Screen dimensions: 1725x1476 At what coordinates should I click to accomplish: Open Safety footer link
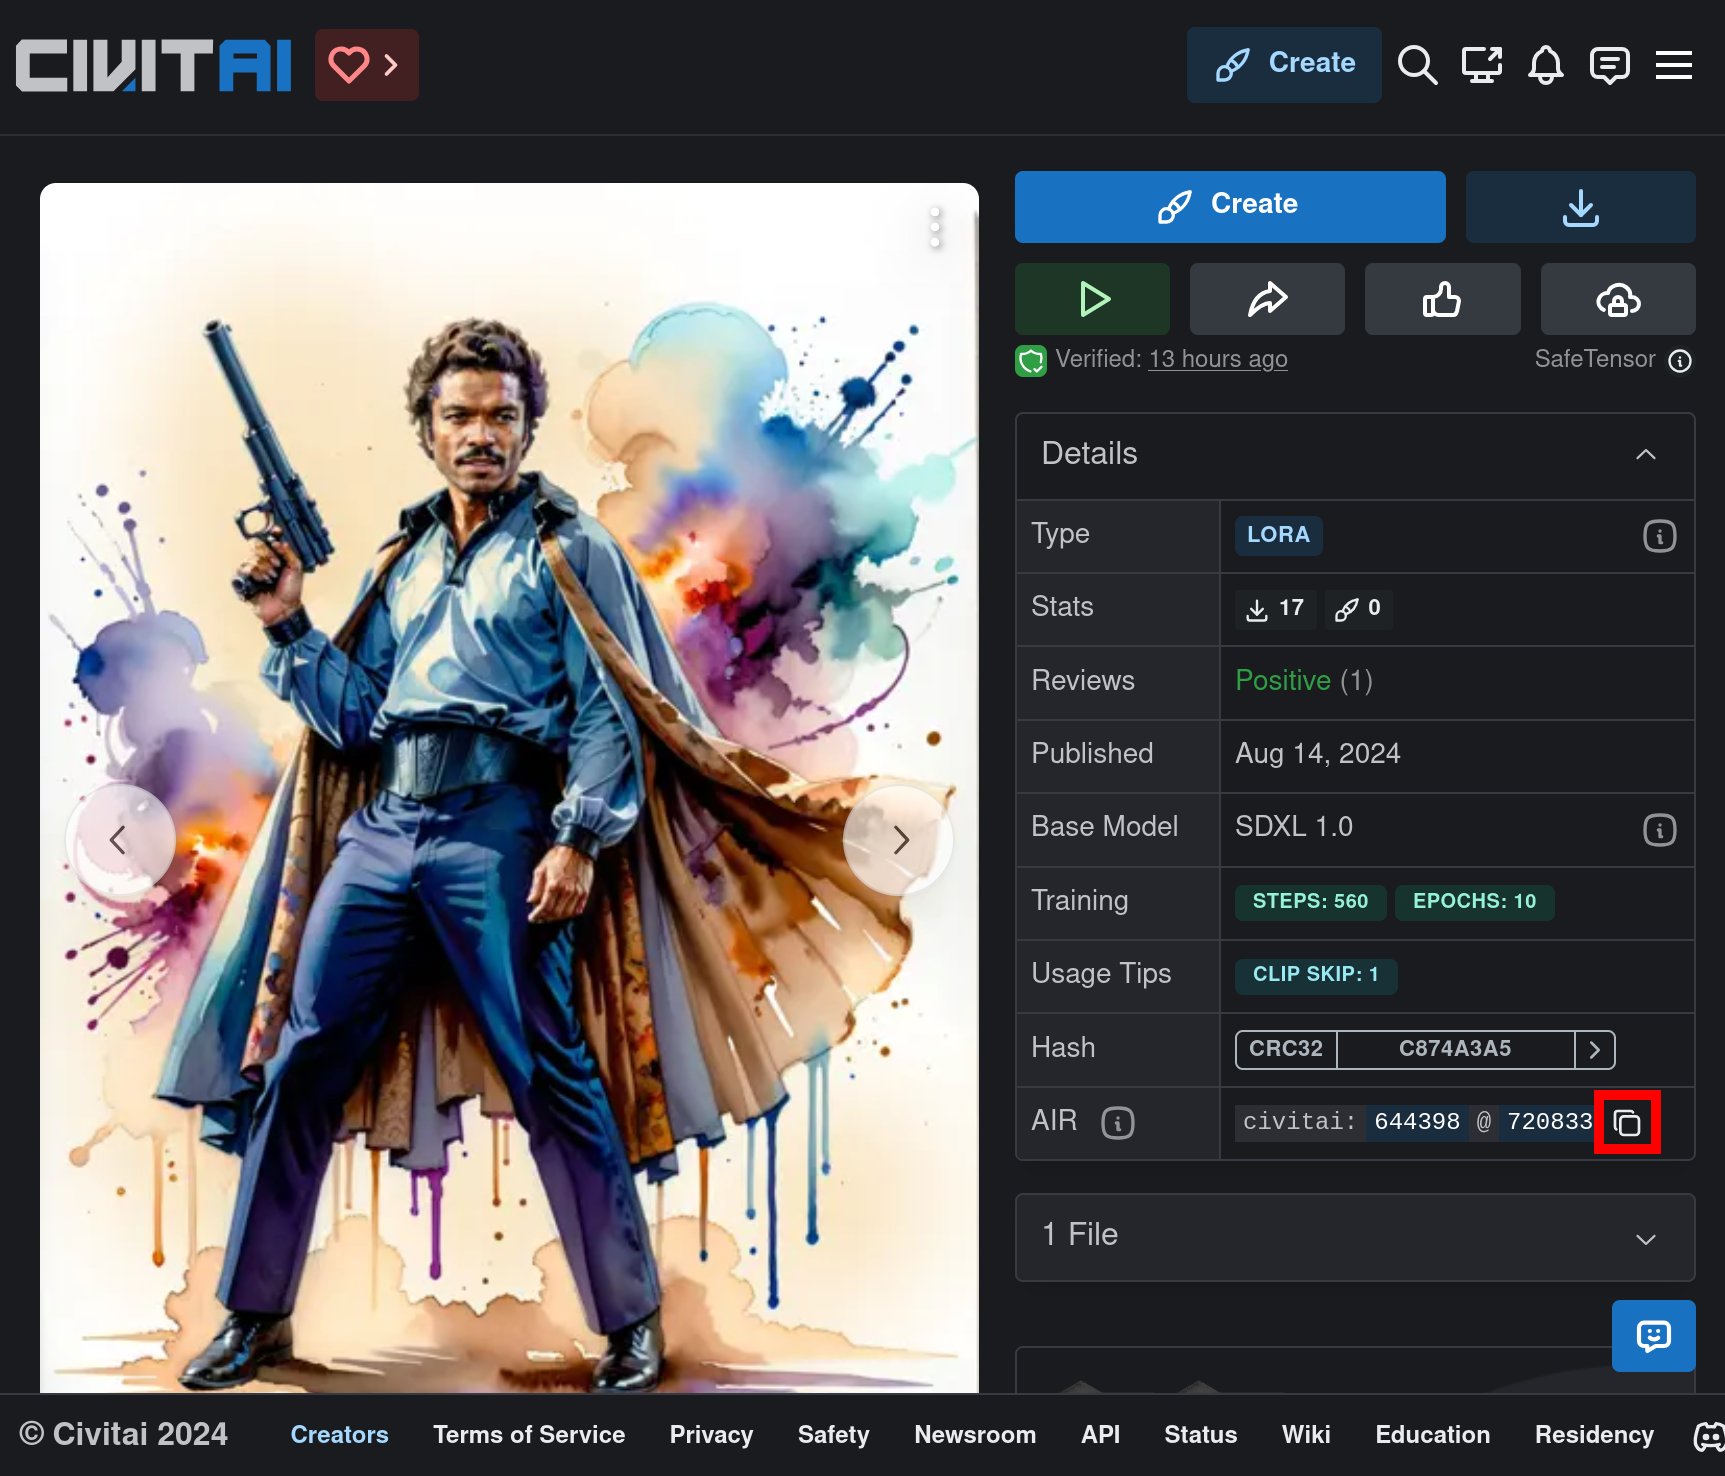point(833,1435)
